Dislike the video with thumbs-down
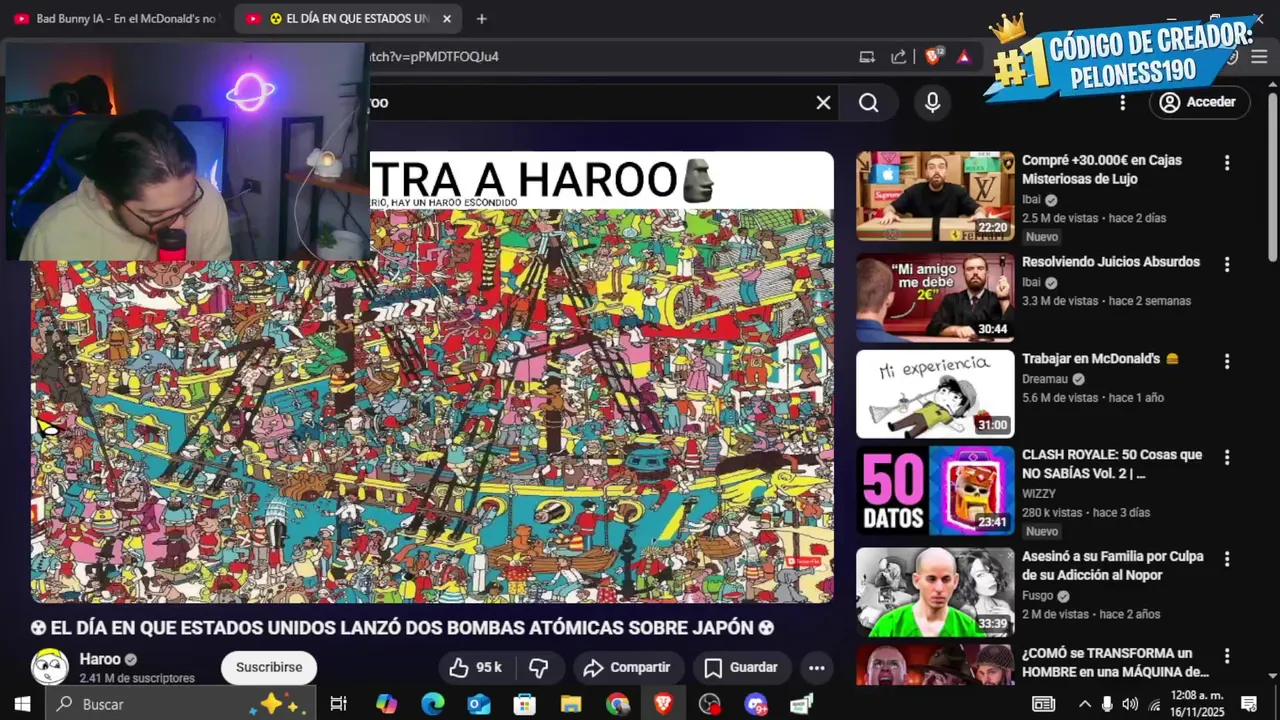 539,667
